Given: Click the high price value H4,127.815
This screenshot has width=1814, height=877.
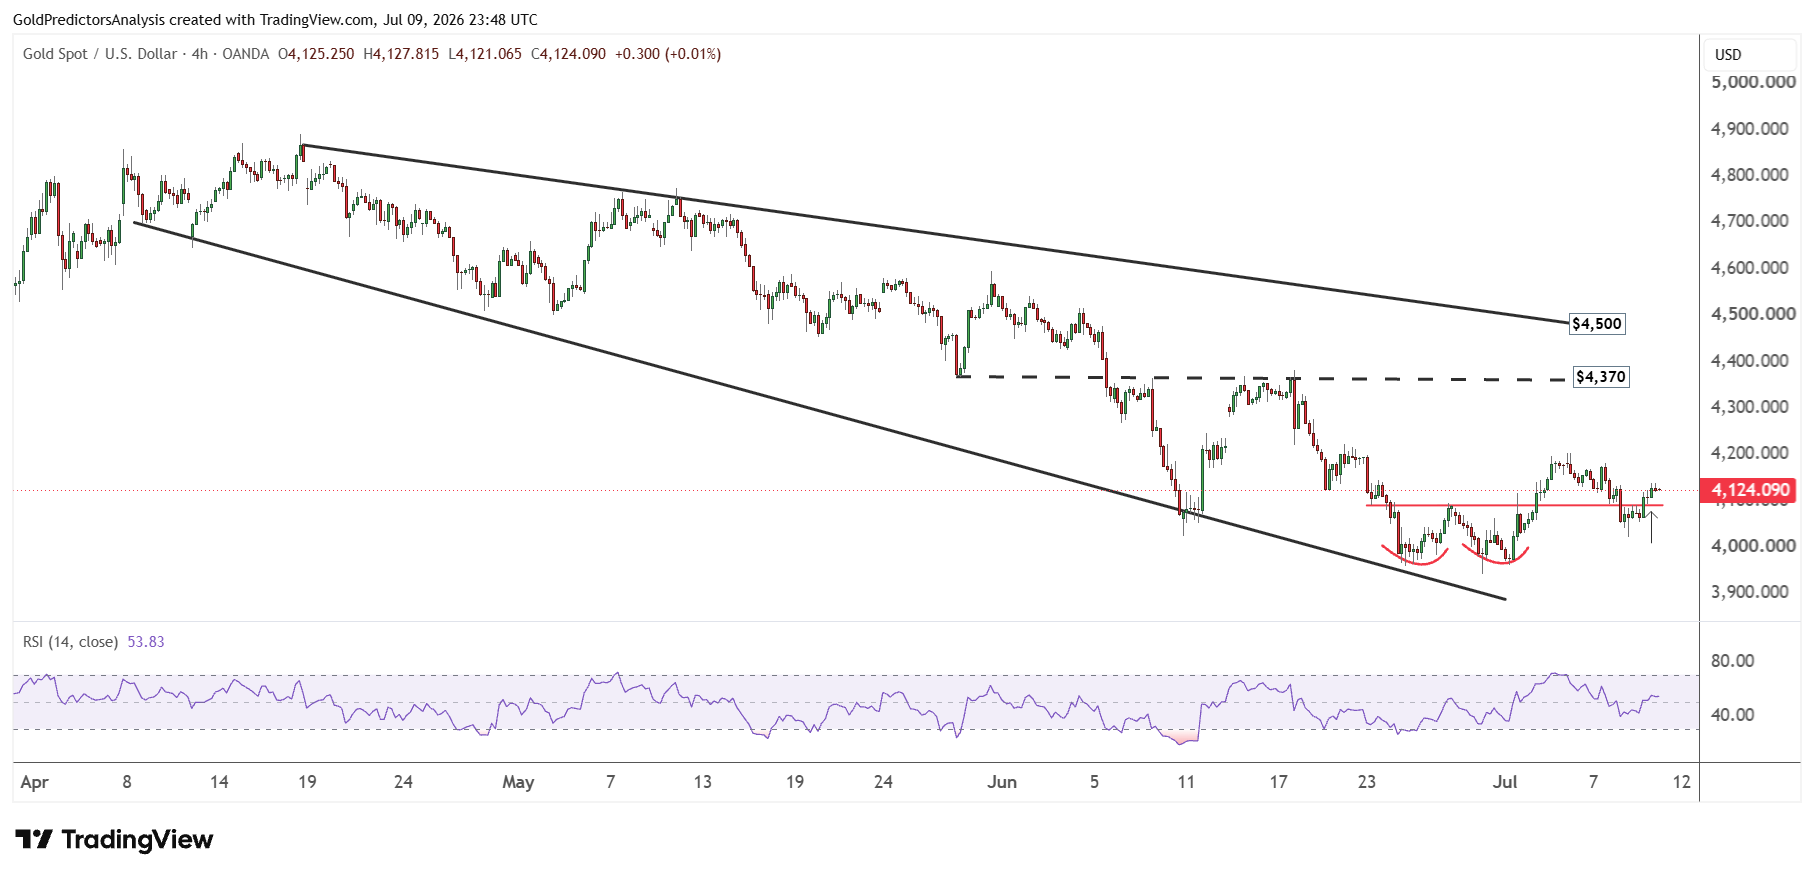Looking at the screenshot, I should click(401, 54).
